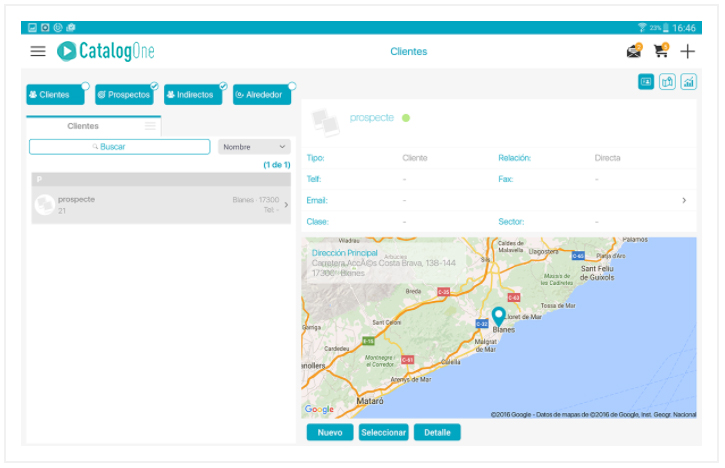This screenshot has height=468, width=725.
Task: Click the plus add icon
Action: (688, 51)
